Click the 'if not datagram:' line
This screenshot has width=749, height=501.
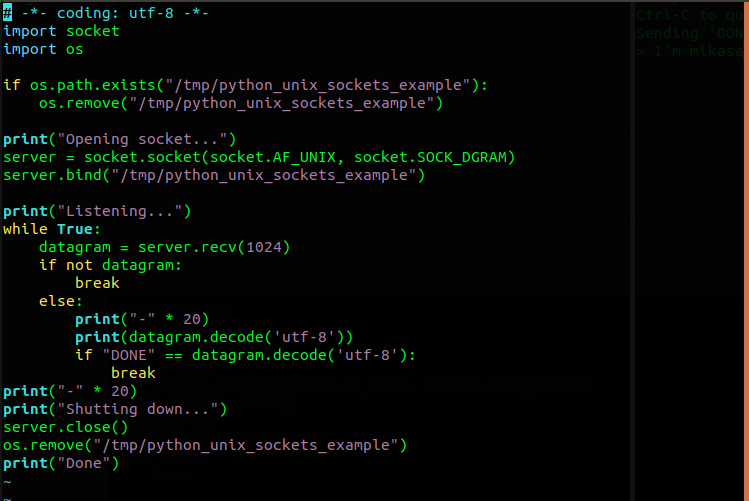tap(110, 266)
